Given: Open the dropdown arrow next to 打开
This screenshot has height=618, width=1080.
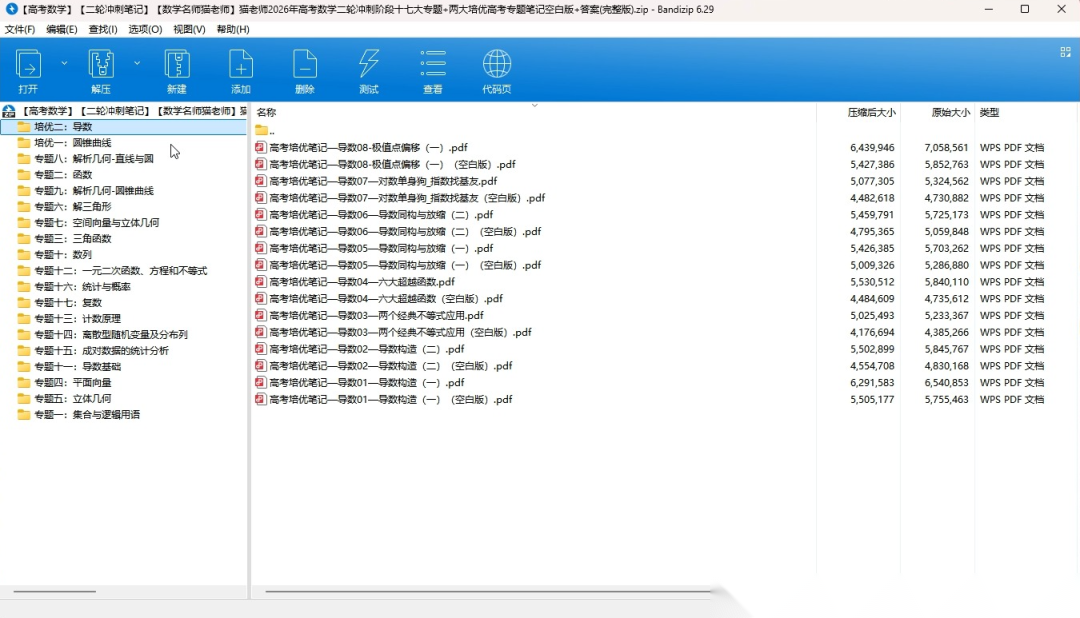Looking at the screenshot, I should [65, 62].
